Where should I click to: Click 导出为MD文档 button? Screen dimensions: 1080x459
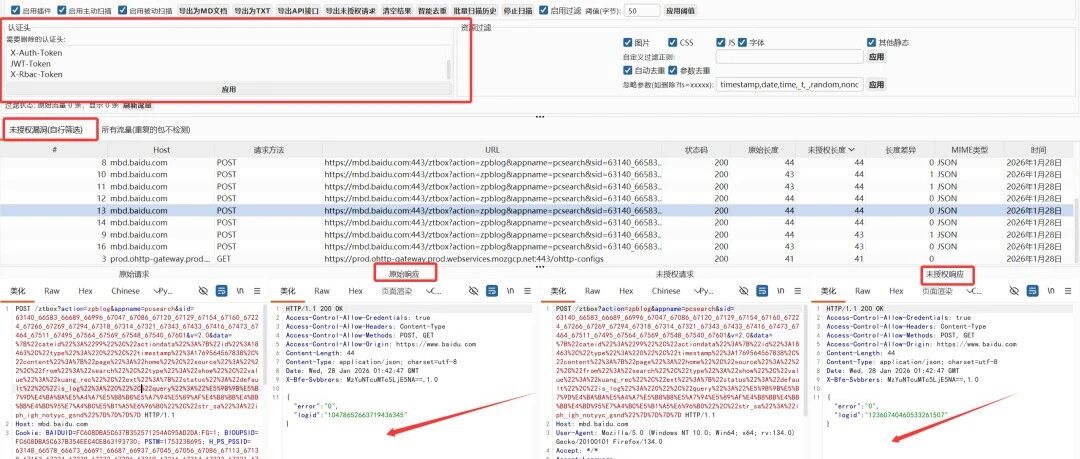[202, 11]
